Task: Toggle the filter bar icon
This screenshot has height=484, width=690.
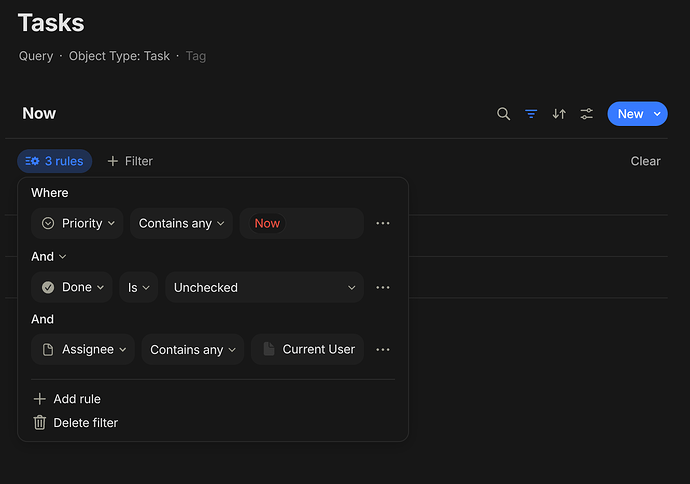Action: click(531, 114)
